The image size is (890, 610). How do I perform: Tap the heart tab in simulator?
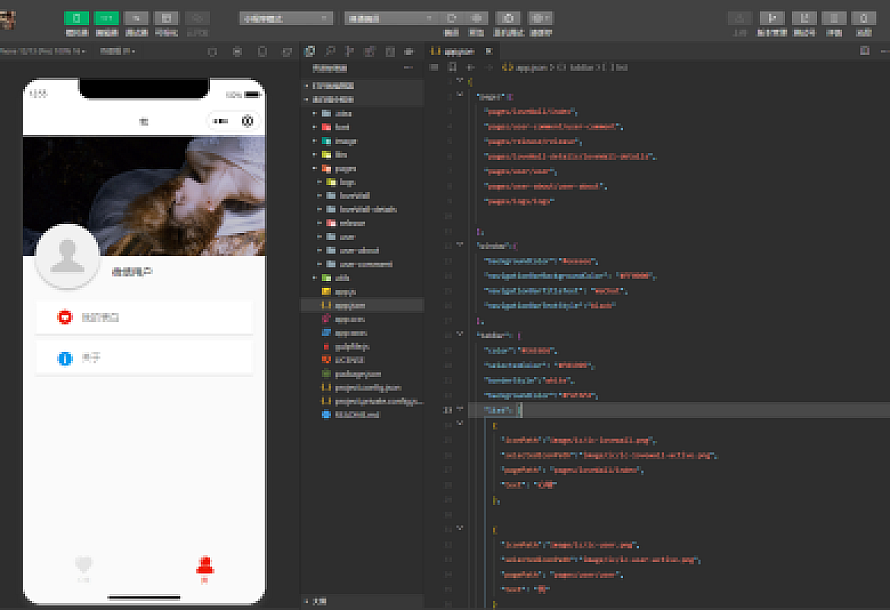(x=84, y=567)
